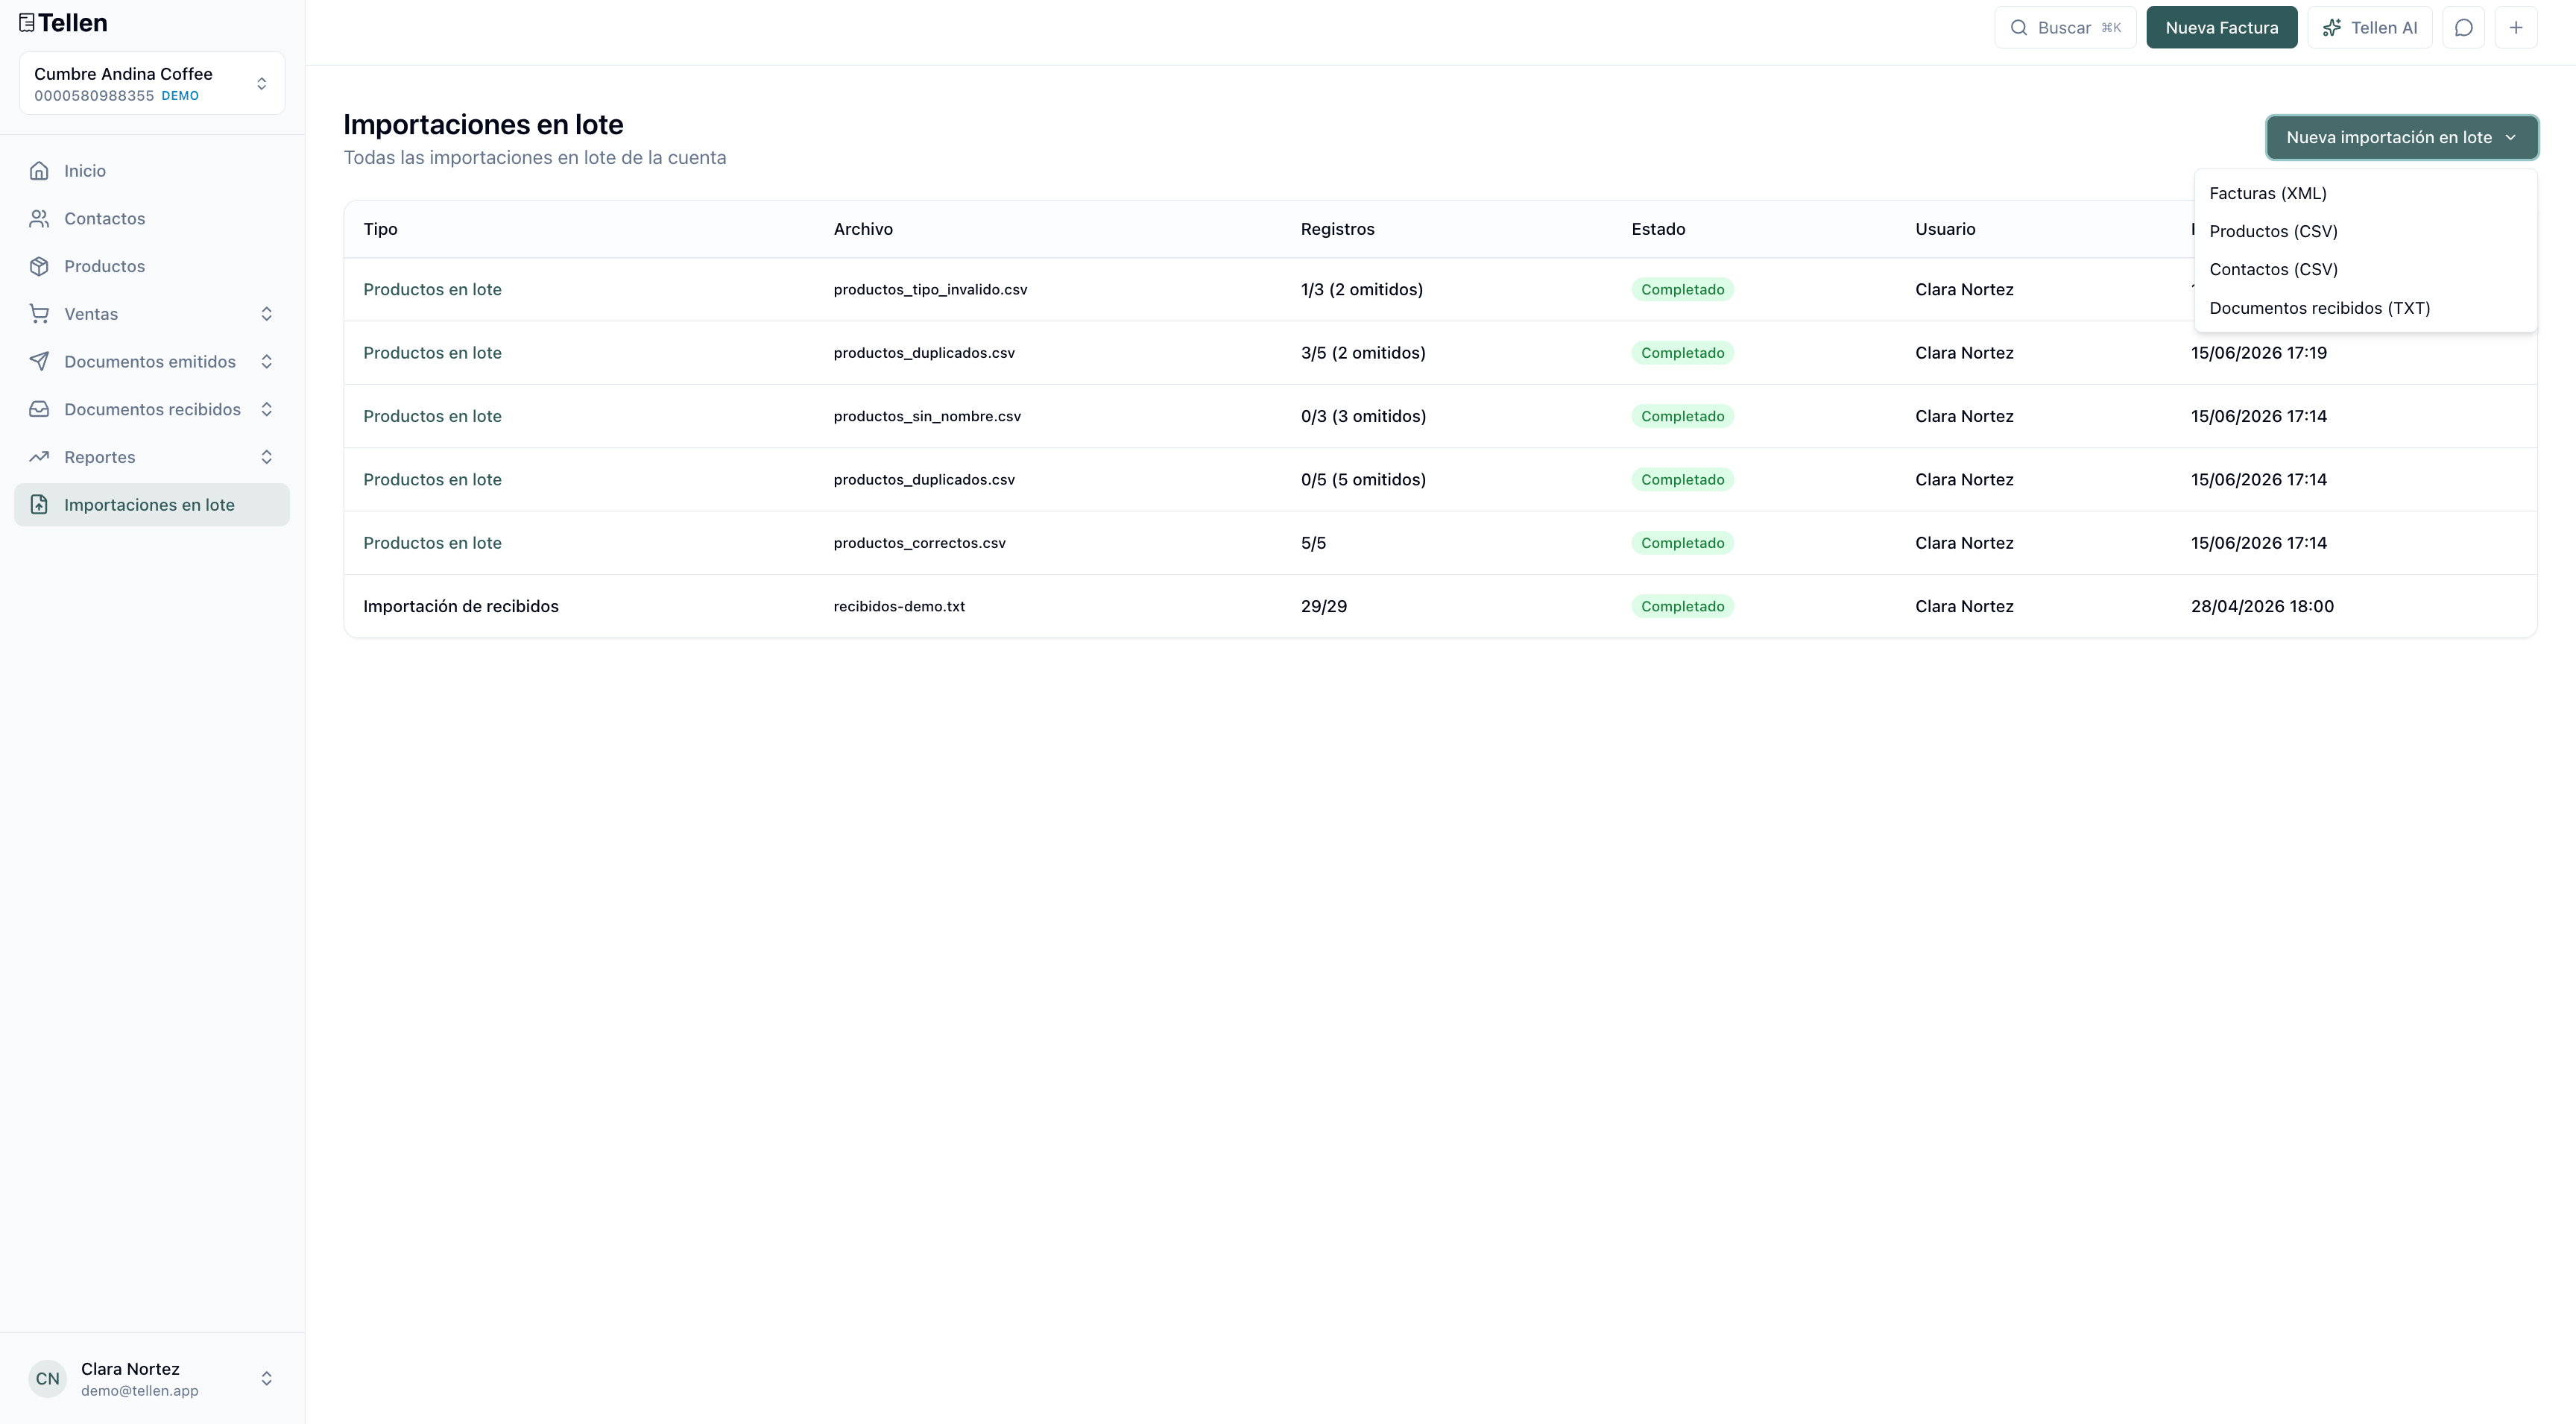This screenshot has height=1424, width=2576.
Task: Click the Archivo column header
Action: (x=863, y=229)
